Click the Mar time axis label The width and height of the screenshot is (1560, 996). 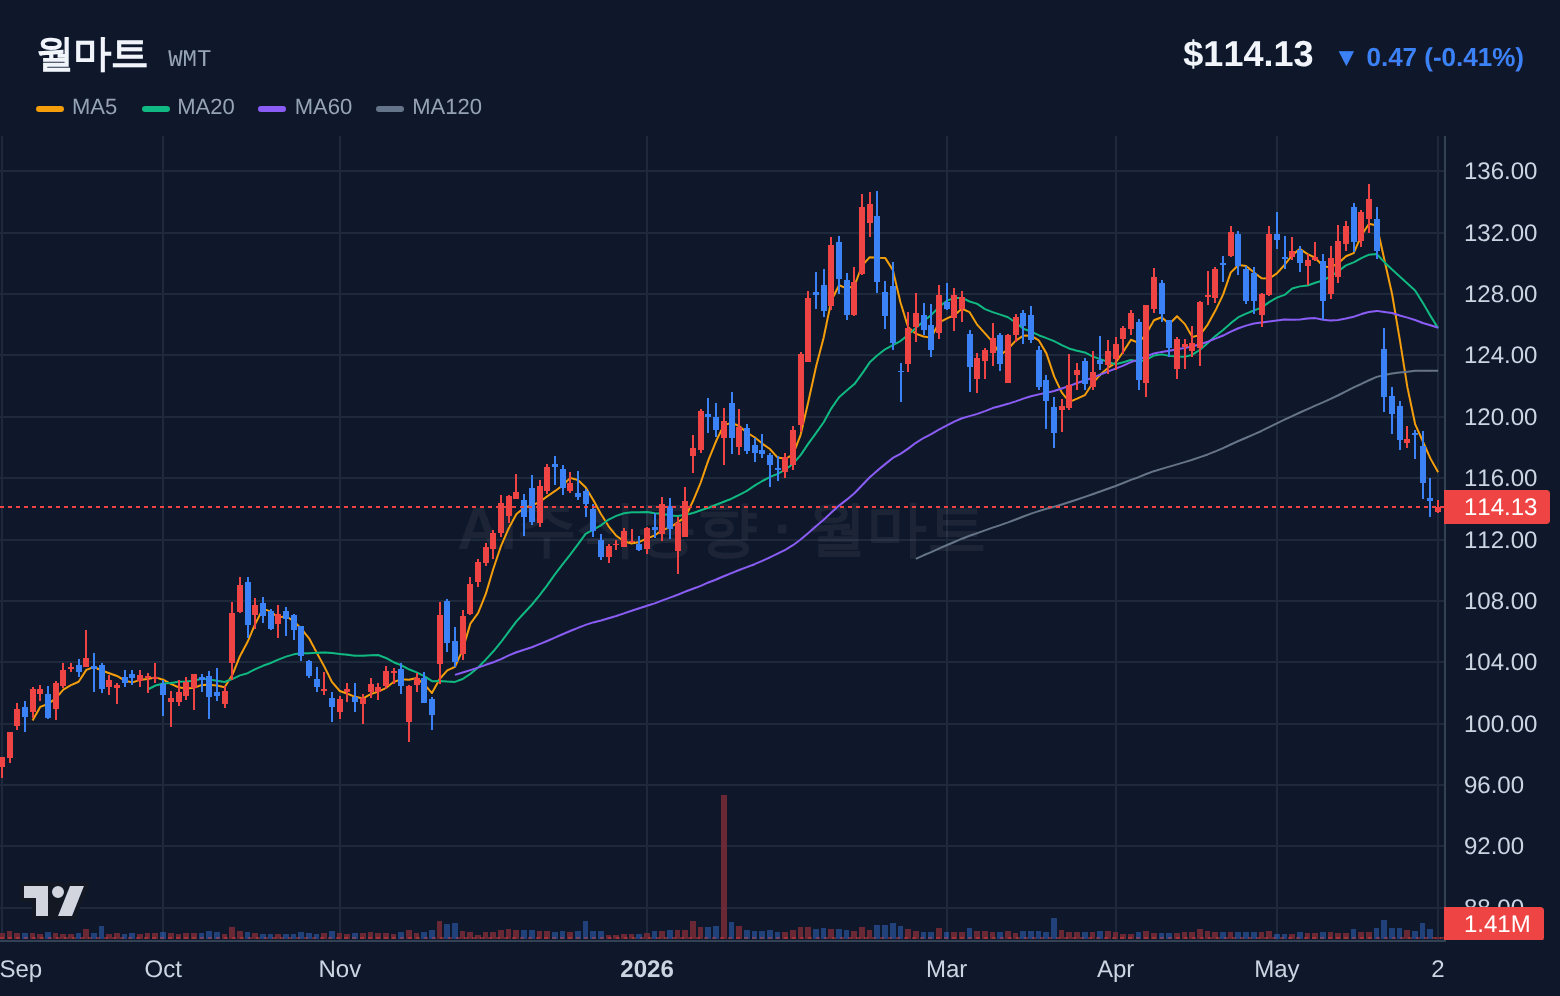947,969
